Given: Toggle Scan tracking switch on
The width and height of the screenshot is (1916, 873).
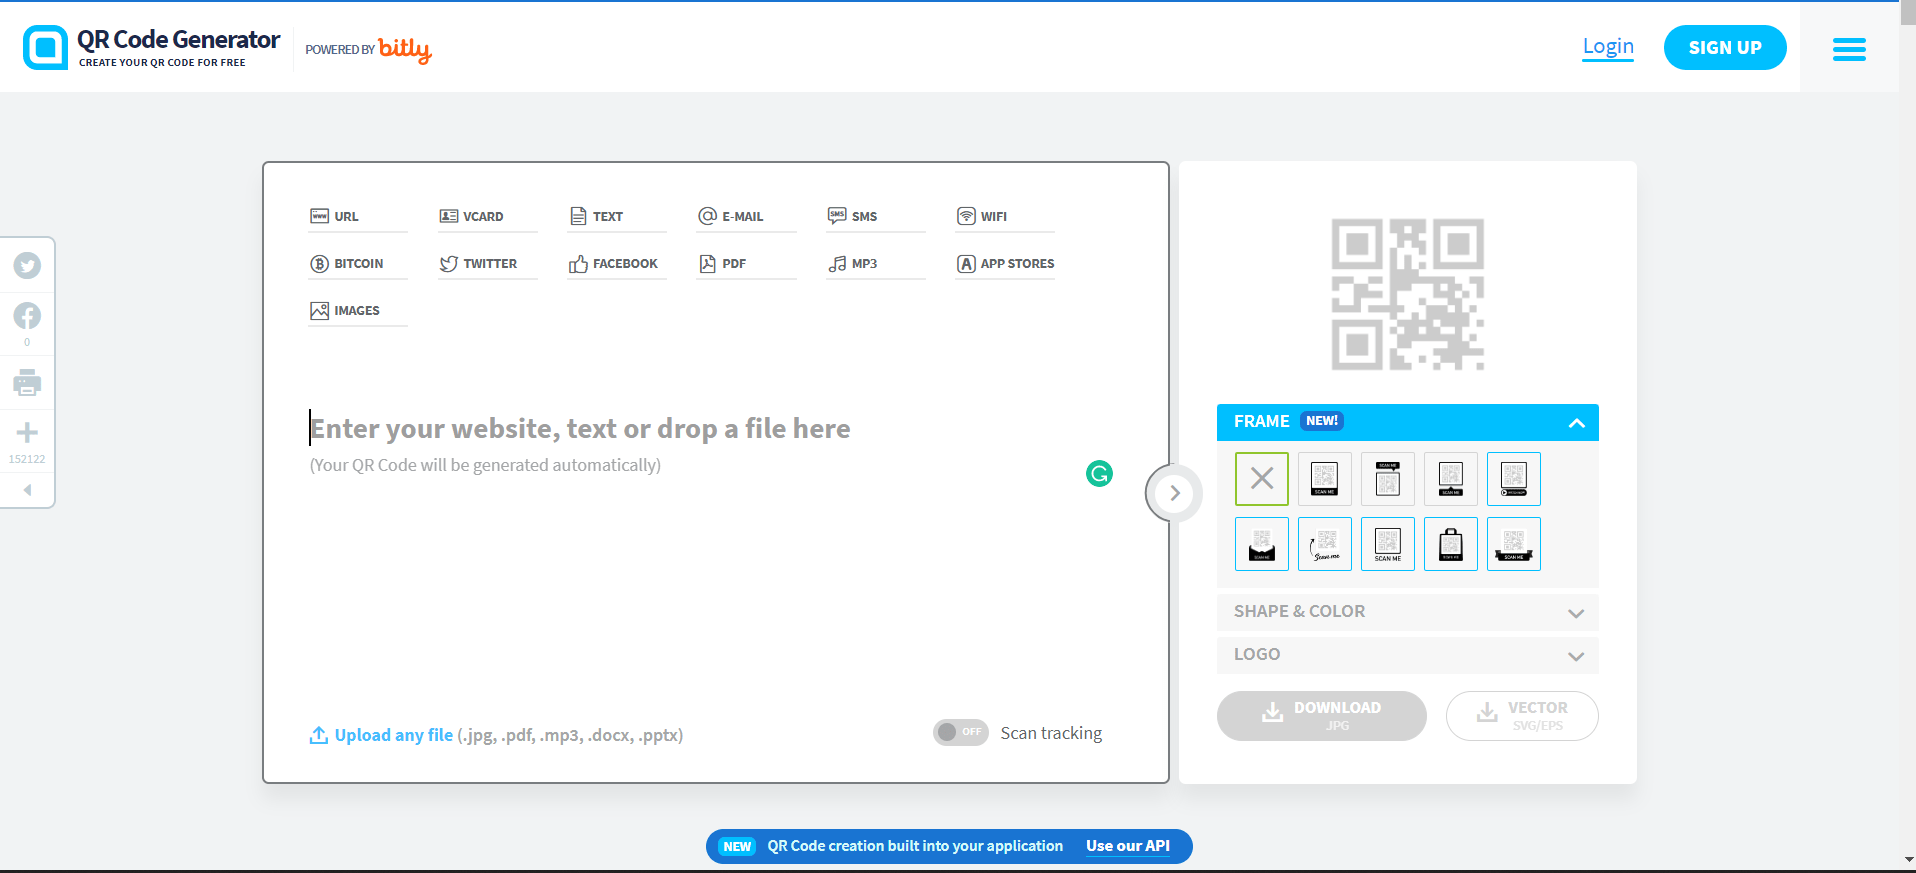Looking at the screenshot, I should click(x=960, y=732).
